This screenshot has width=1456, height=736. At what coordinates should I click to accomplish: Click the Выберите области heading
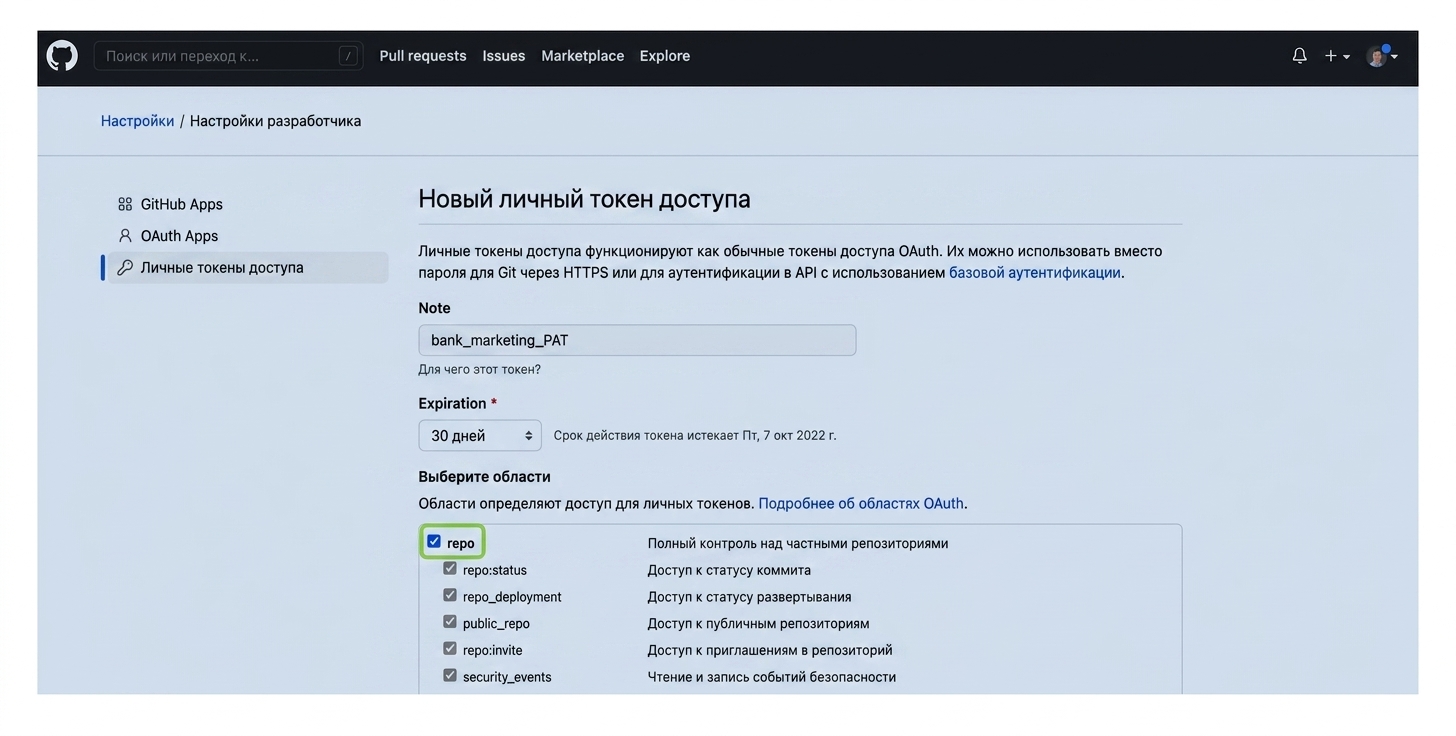pyautogui.click(x=485, y=477)
